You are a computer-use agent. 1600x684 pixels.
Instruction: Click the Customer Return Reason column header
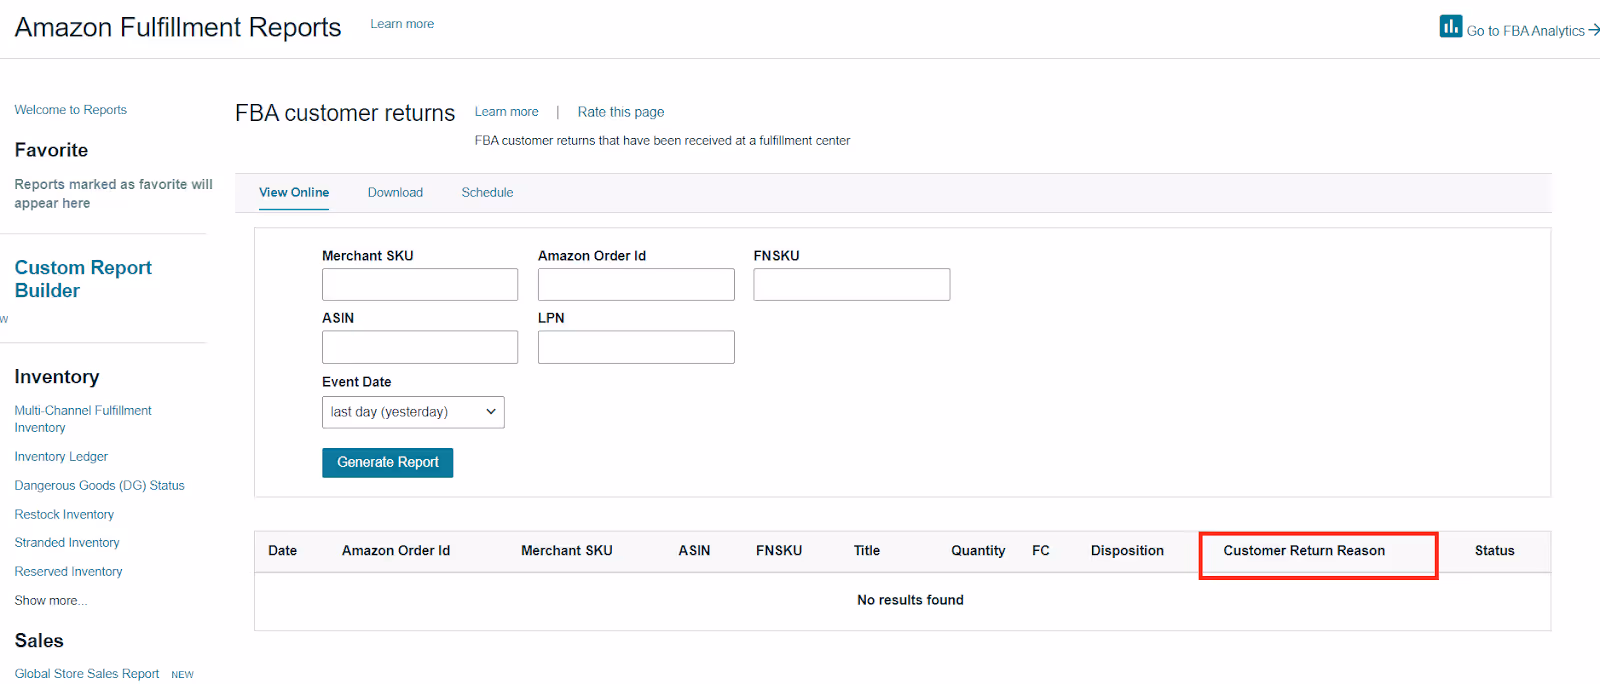click(x=1304, y=551)
